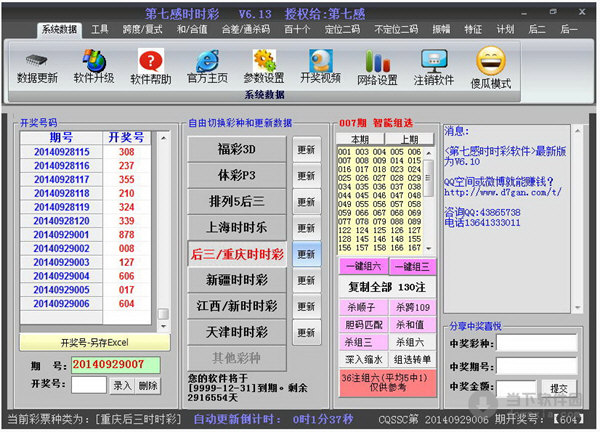The height and width of the screenshot is (432, 600).
Task: Click the 组选转单 button
Action: click(412, 359)
